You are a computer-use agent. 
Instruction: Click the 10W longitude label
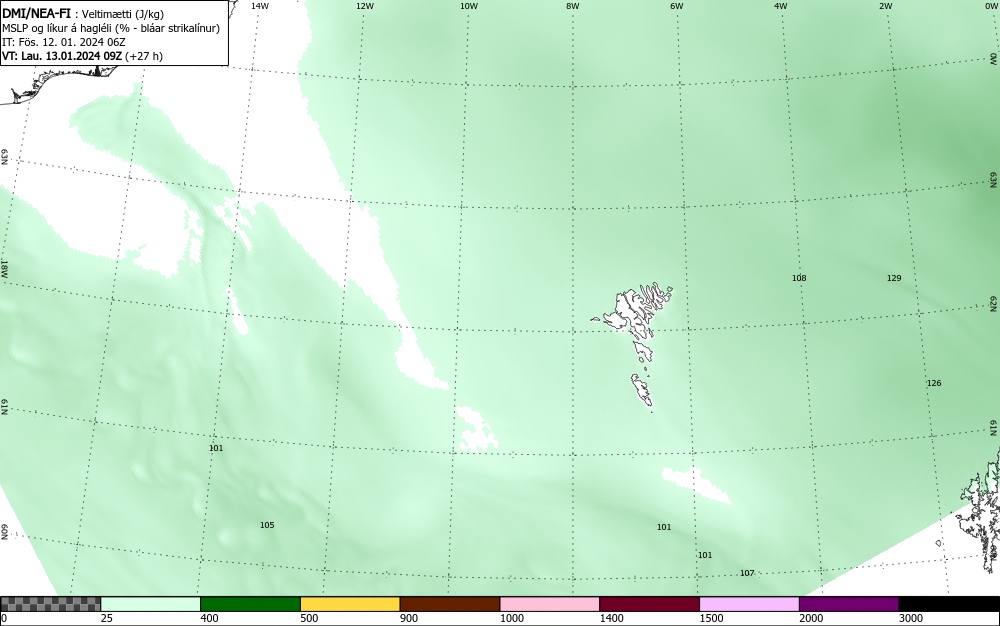coord(469,6)
